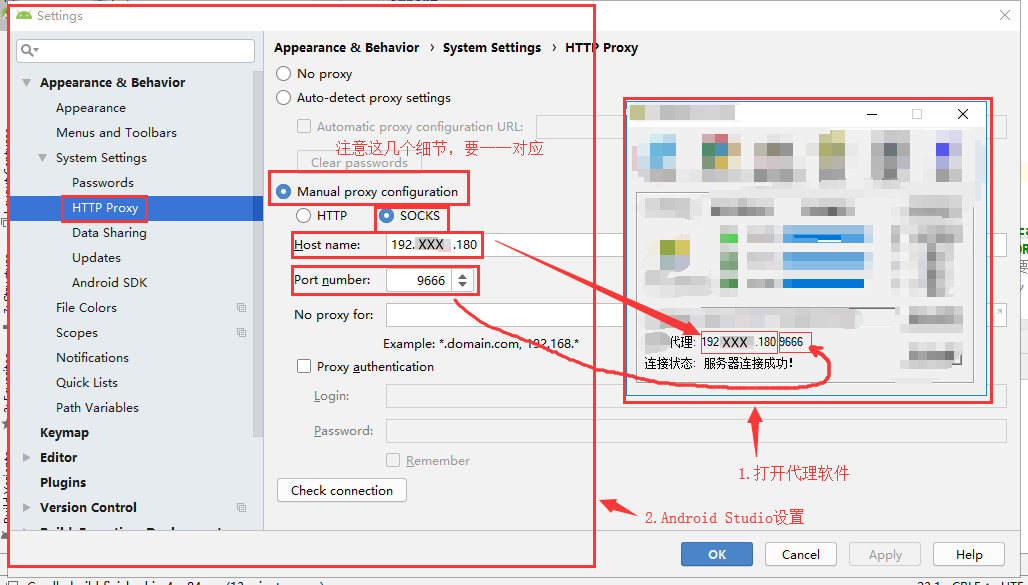Image resolution: width=1028 pixels, height=585 pixels.
Task: Click the Apply button
Action: pyautogui.click(x=885, y=554)
